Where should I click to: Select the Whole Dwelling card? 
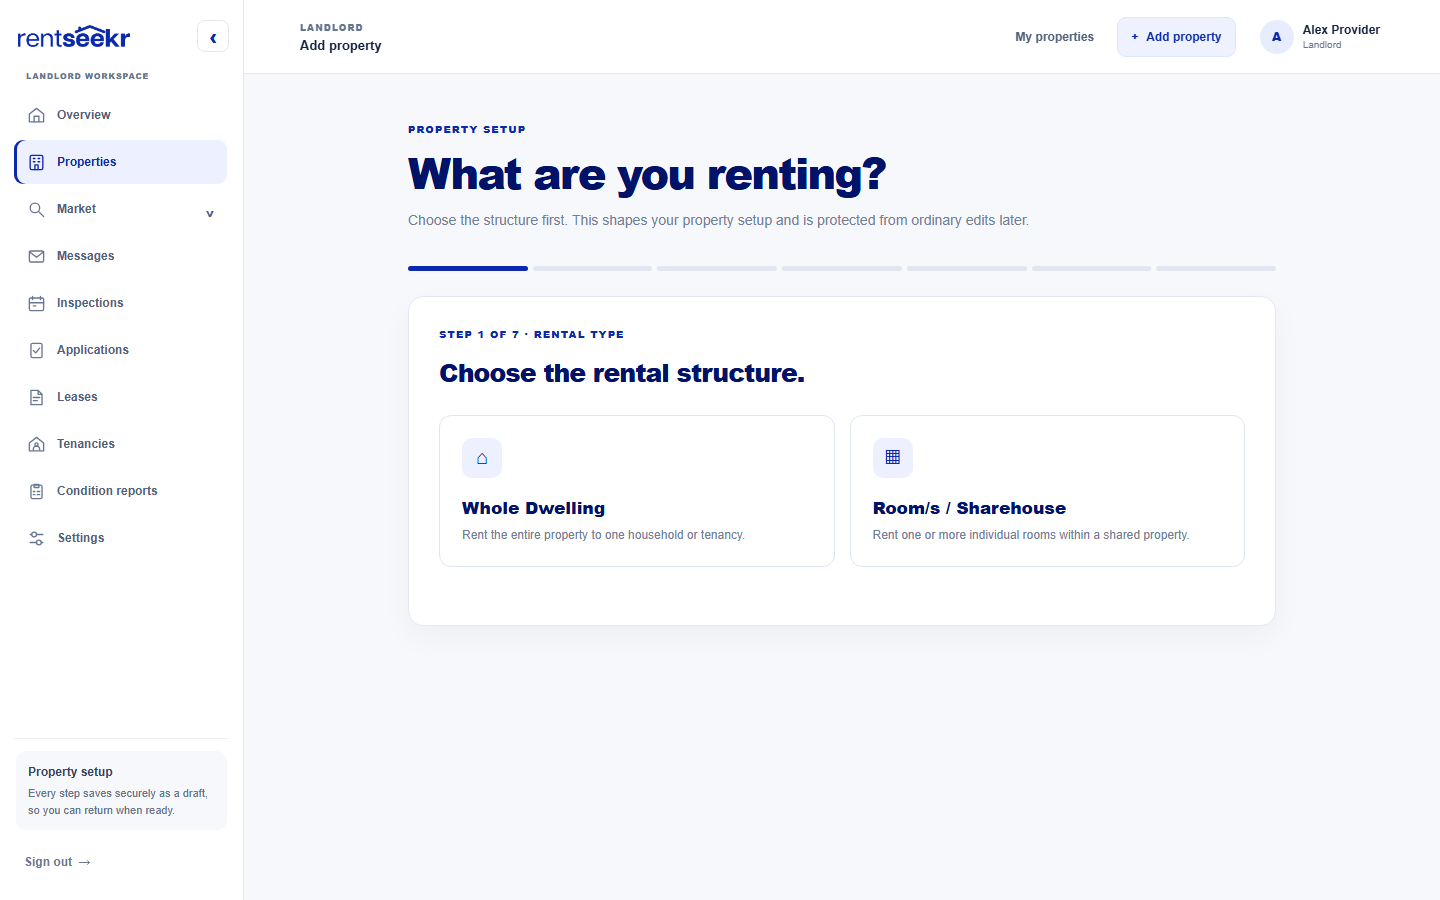tap(637, 491)
